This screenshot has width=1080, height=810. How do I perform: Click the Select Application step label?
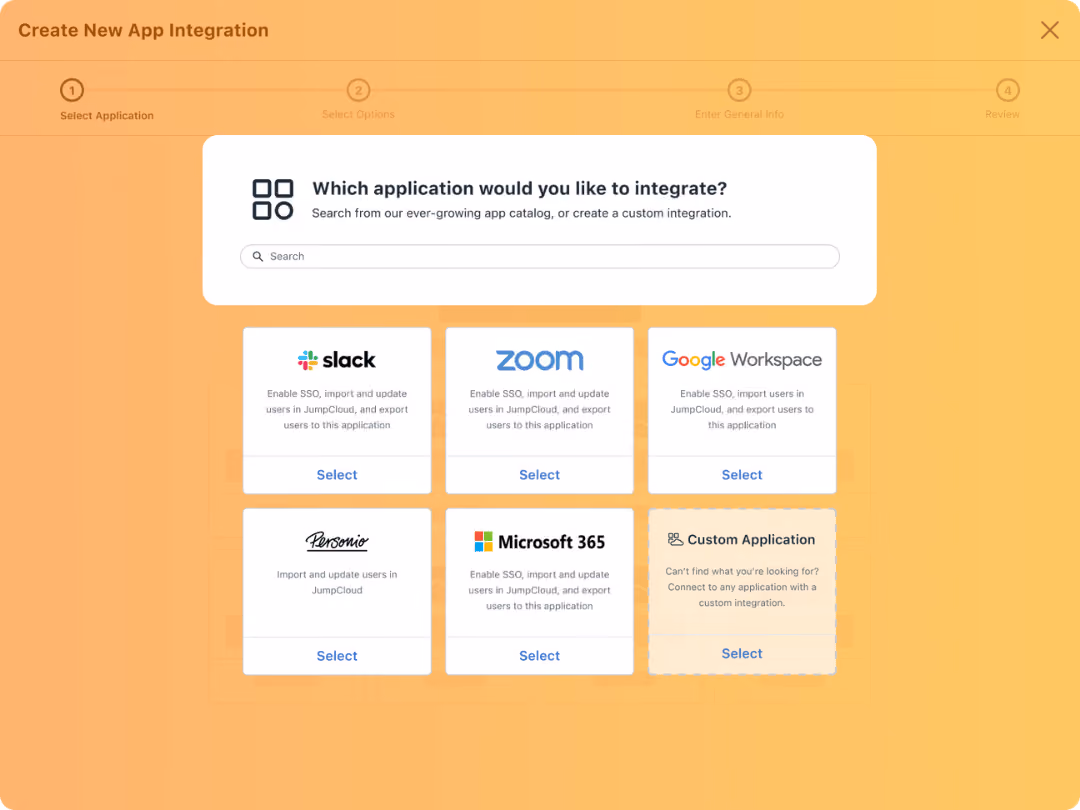coord(107,116)
